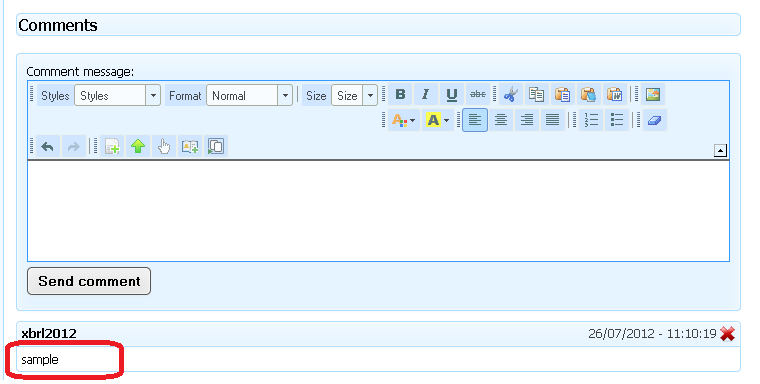760x384 pixels.
Task: Open the yellow background color picker
Action: point(438,120)
